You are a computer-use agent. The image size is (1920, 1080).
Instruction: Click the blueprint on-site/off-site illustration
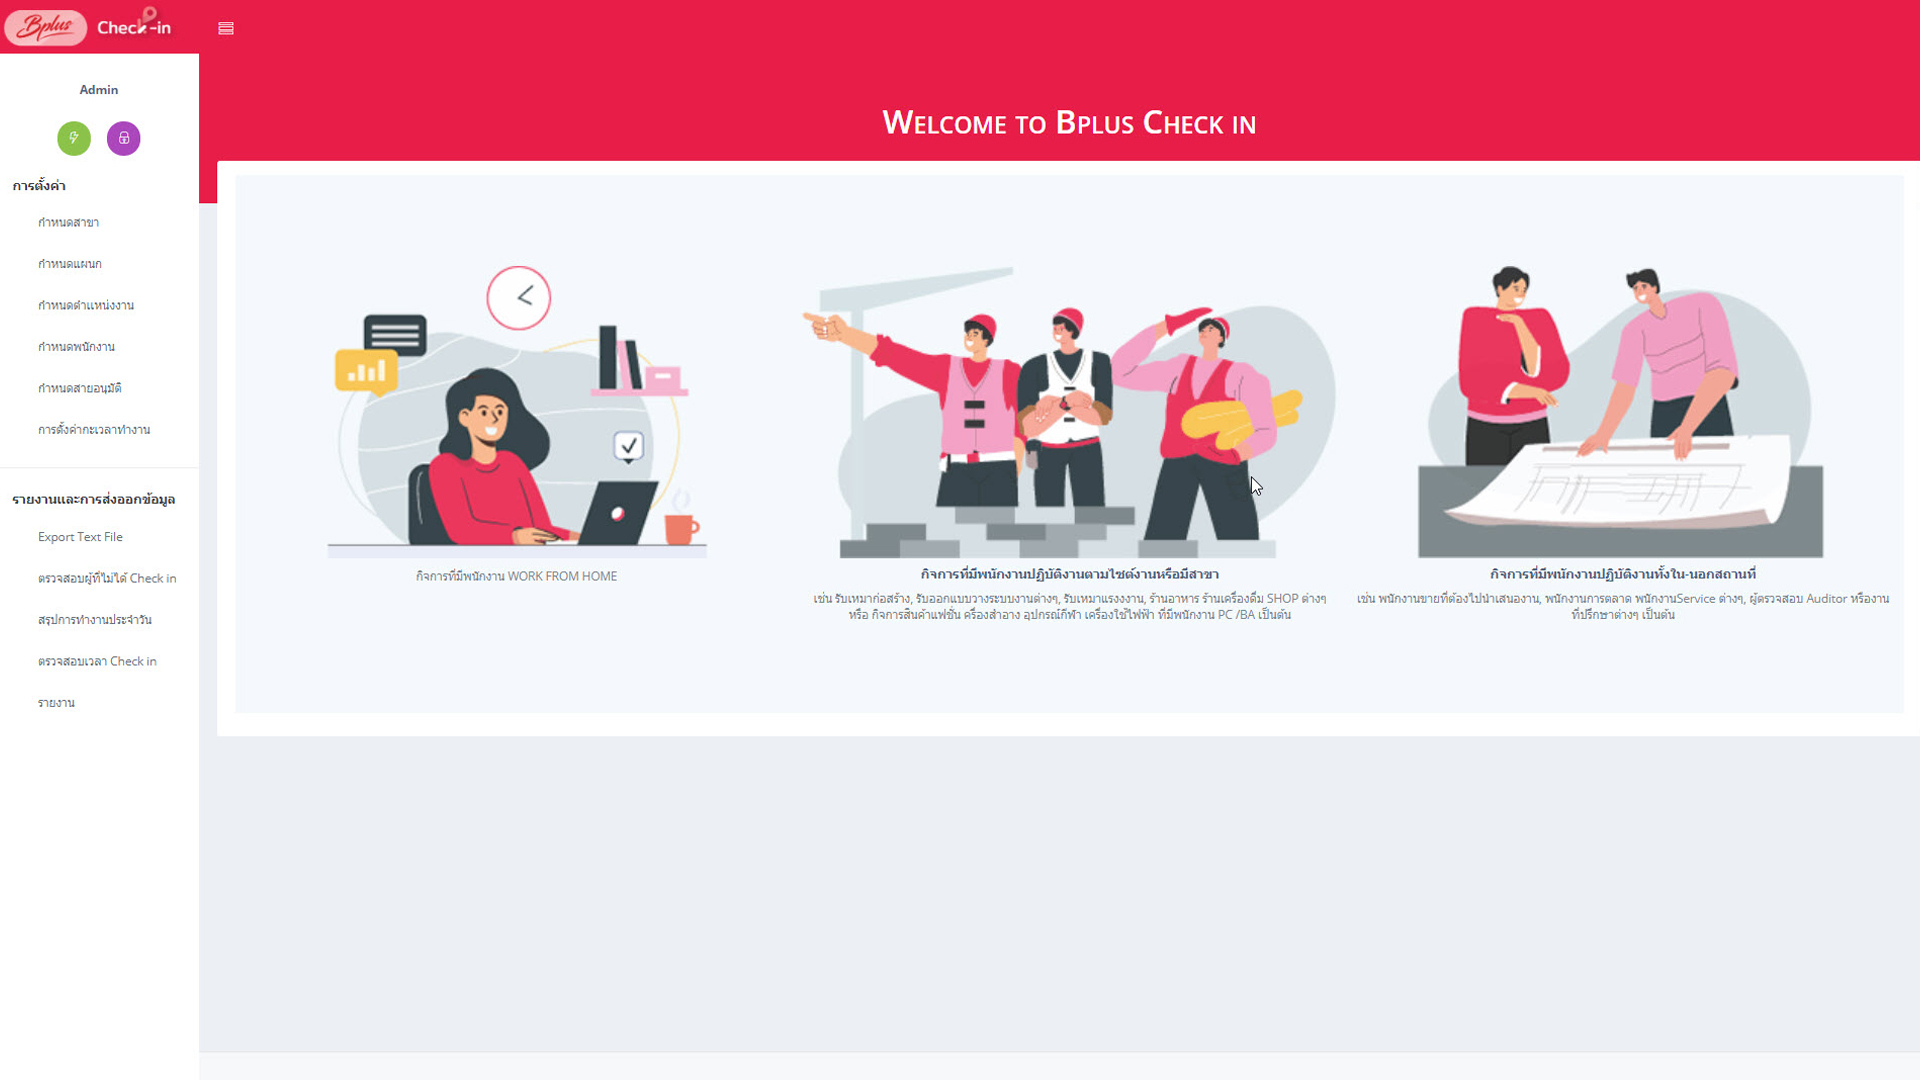coord(1620,411)
